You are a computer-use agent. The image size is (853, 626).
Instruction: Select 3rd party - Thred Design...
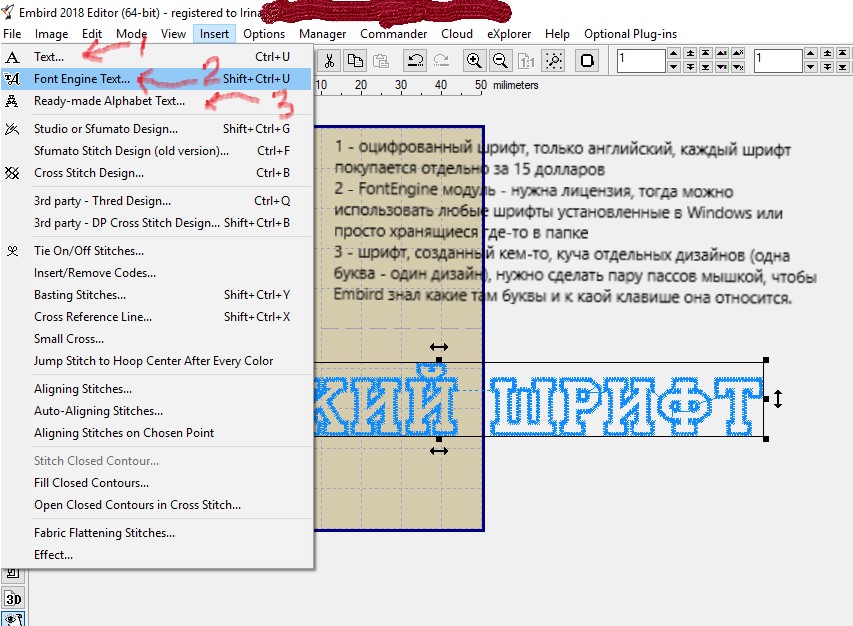coord(157,201)
